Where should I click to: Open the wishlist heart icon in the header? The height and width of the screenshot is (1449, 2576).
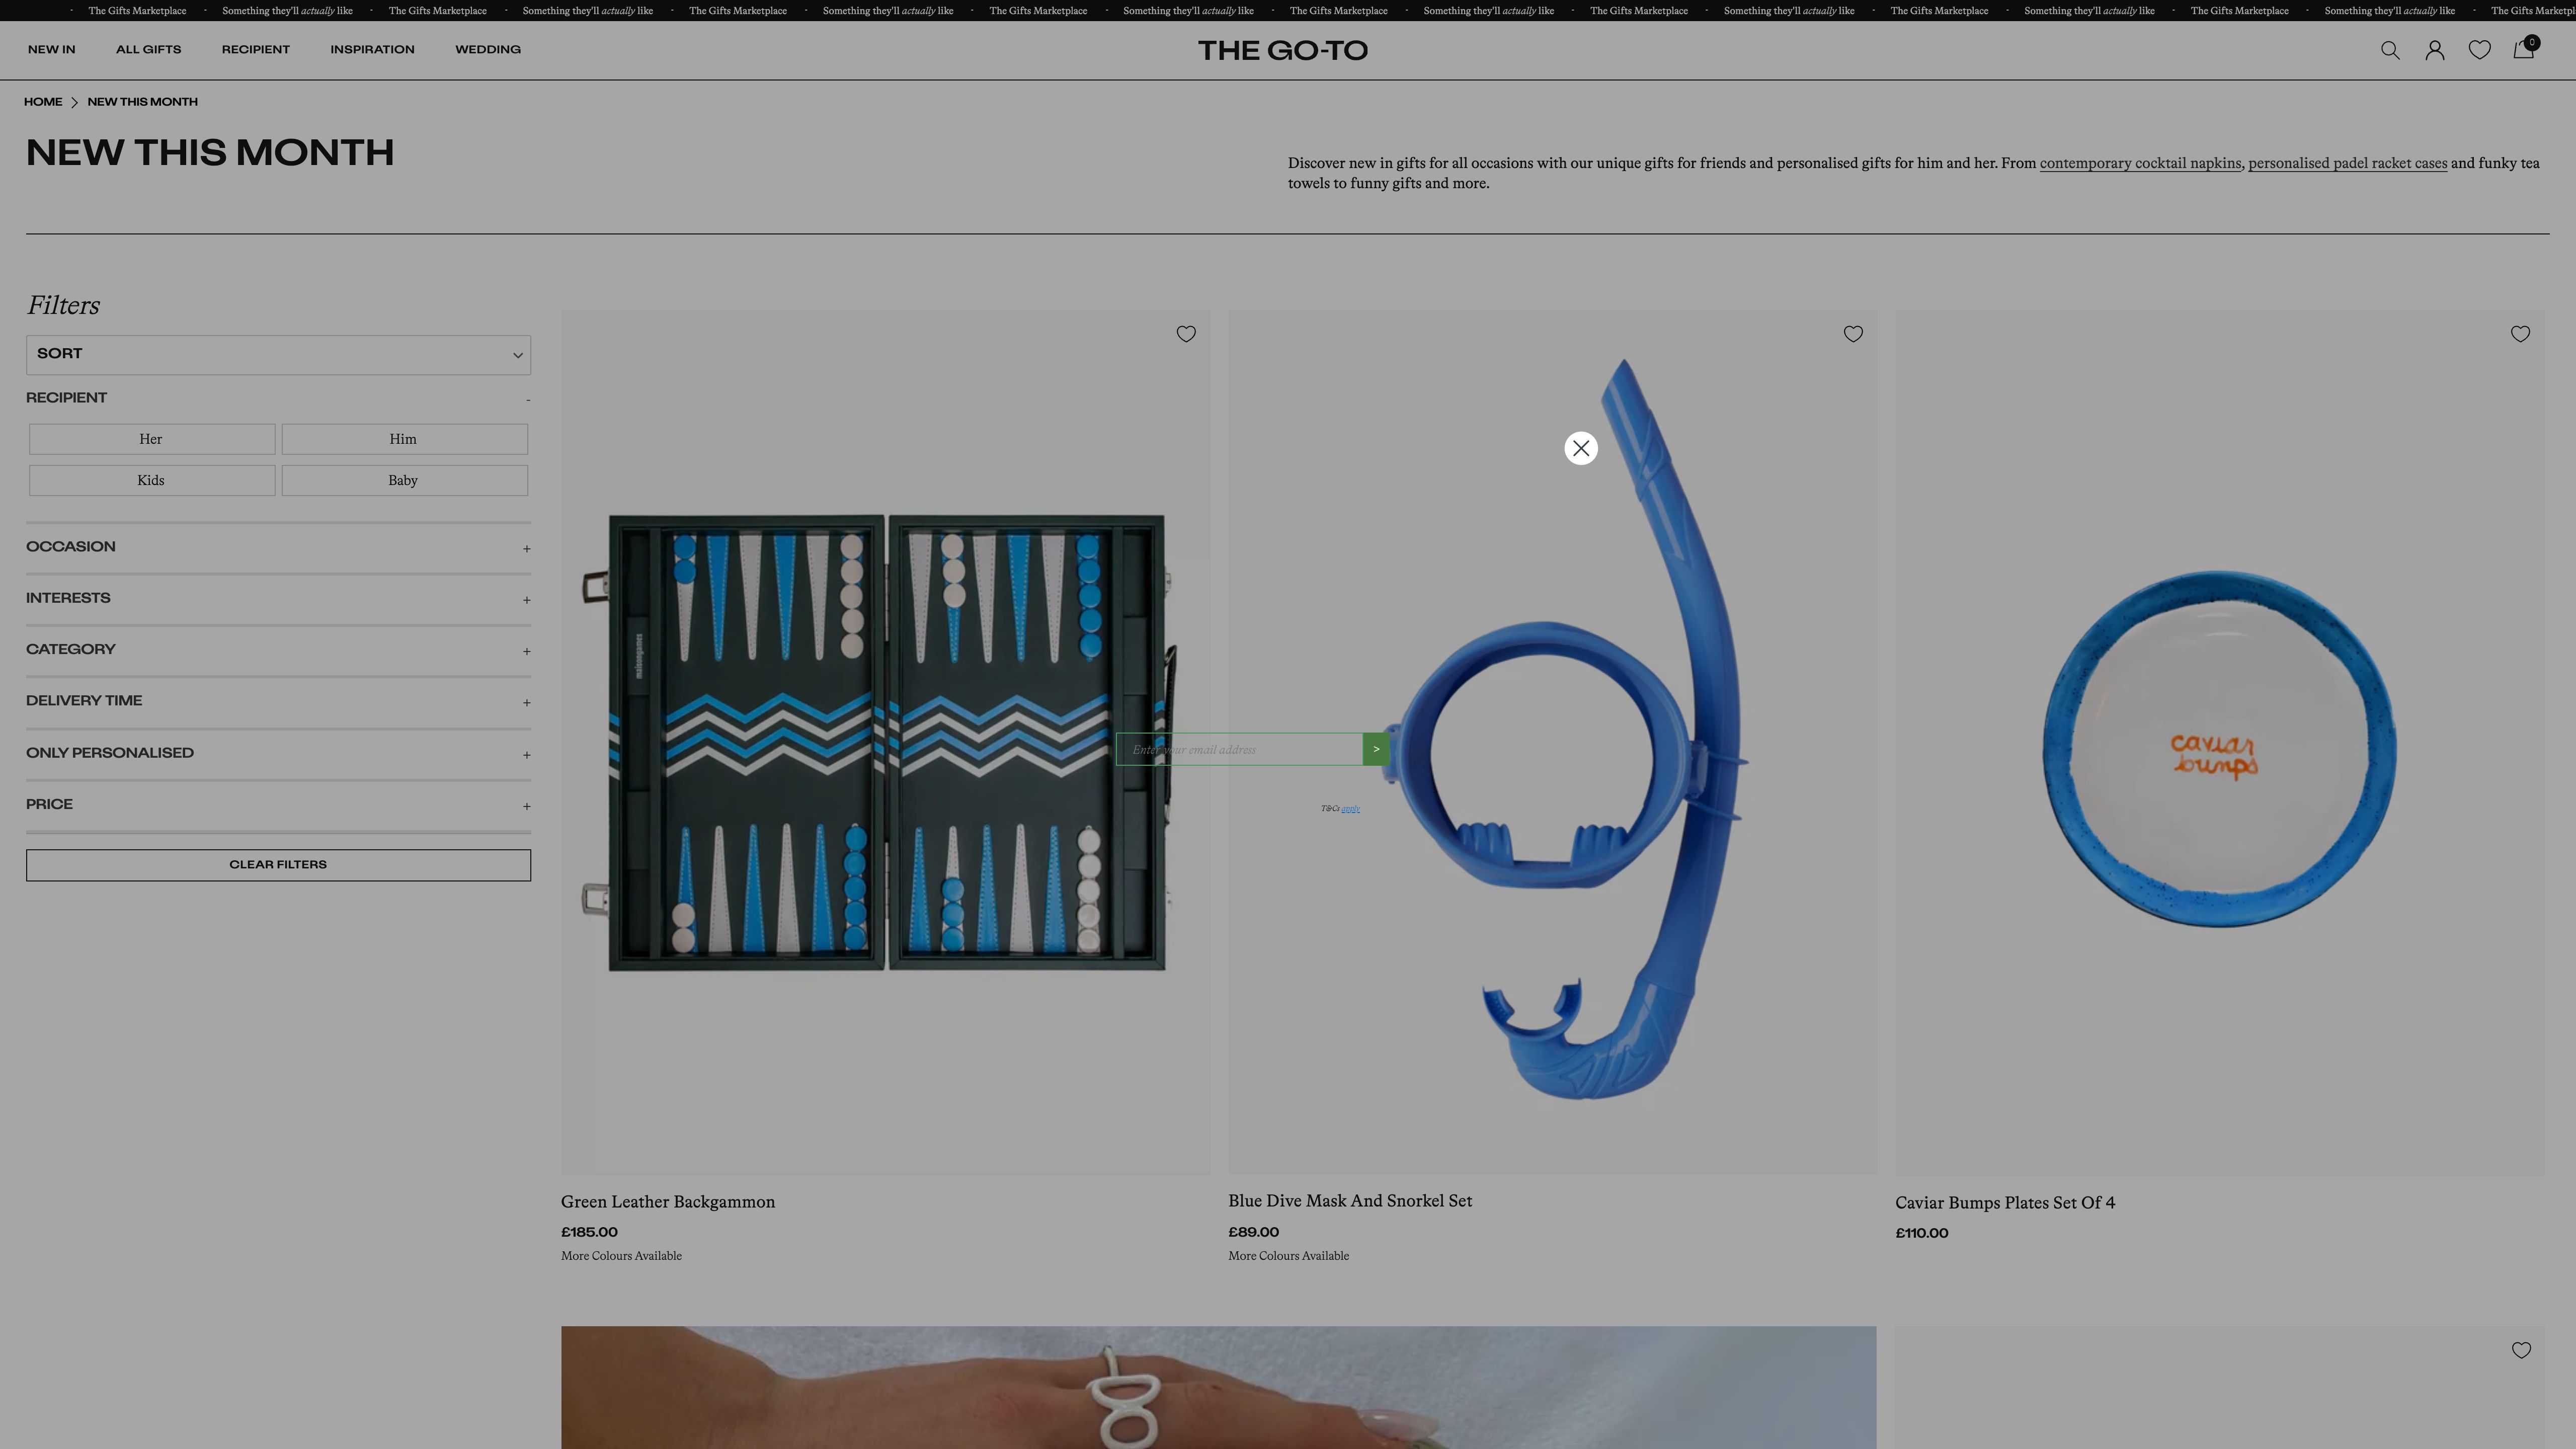[2480, 49]
